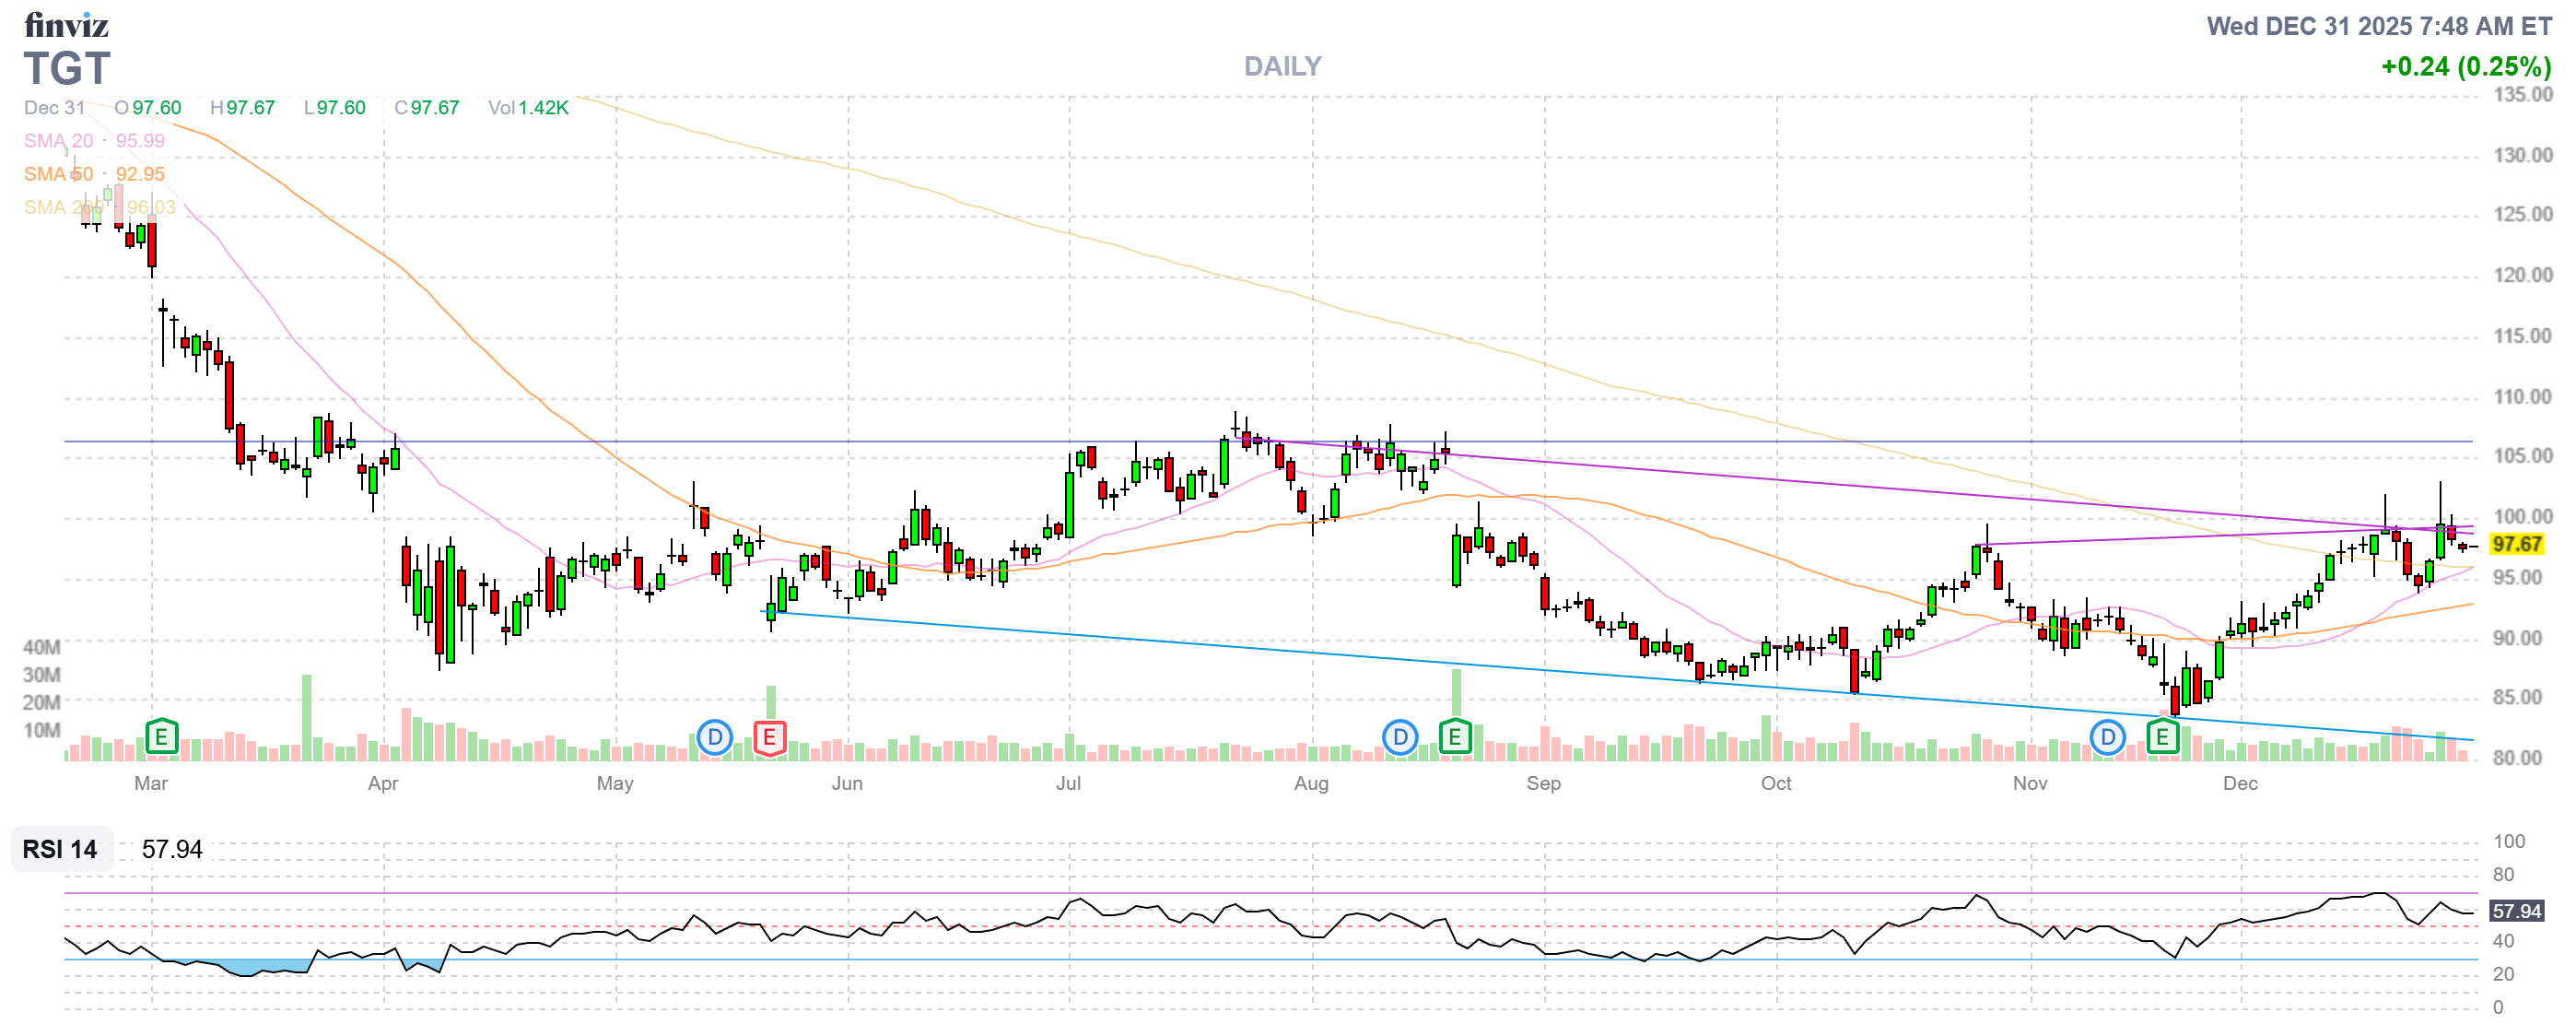
Task: Click the yellow 97.67 price tag
Action: tap(2516, 544)
